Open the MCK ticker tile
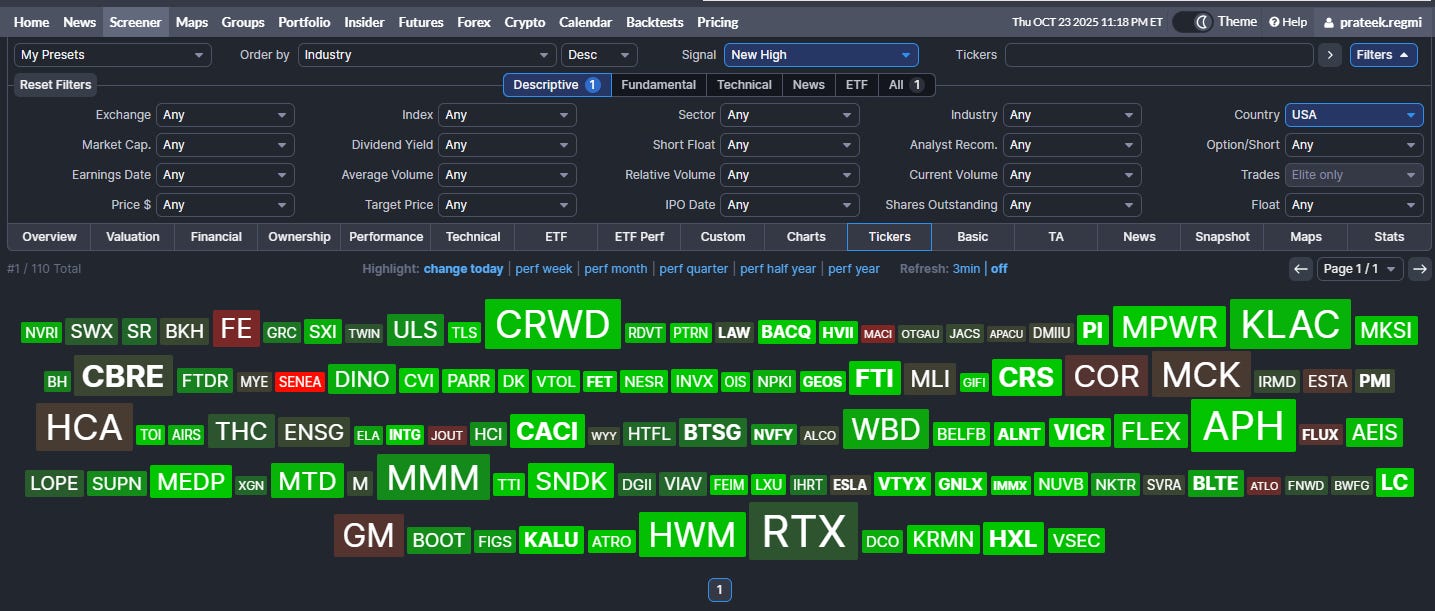The image size is (1435, 611). 1201,375
